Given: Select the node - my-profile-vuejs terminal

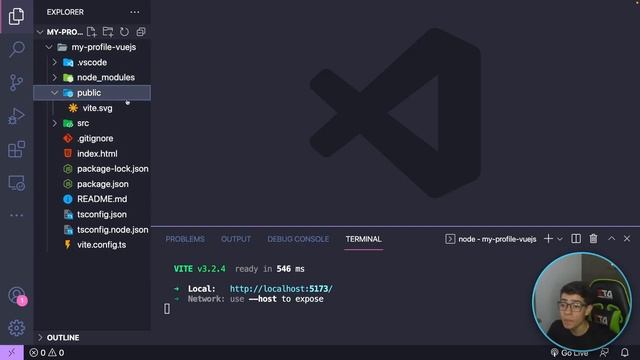Looking at the screenshot, I should [491, 239].
